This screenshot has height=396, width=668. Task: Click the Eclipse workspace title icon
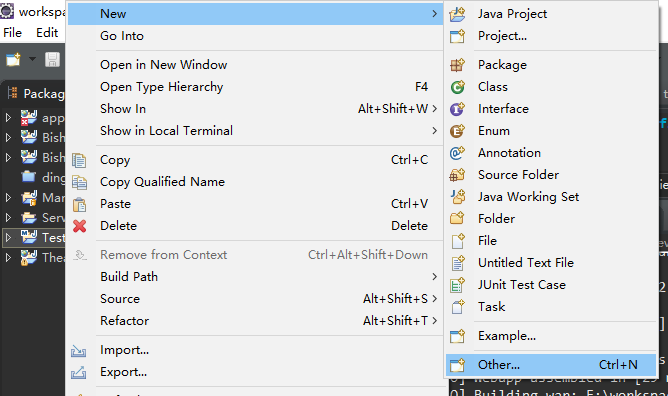[x=7, y=11]
